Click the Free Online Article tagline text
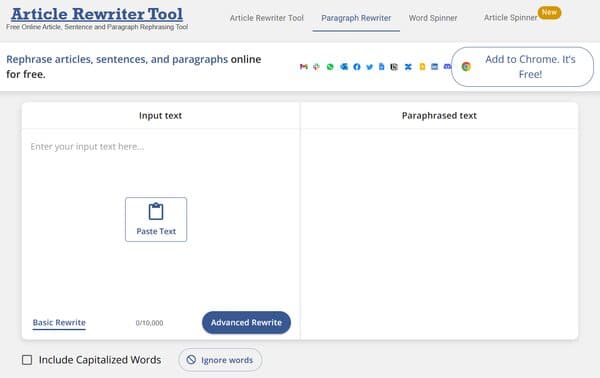 point(97,27)
